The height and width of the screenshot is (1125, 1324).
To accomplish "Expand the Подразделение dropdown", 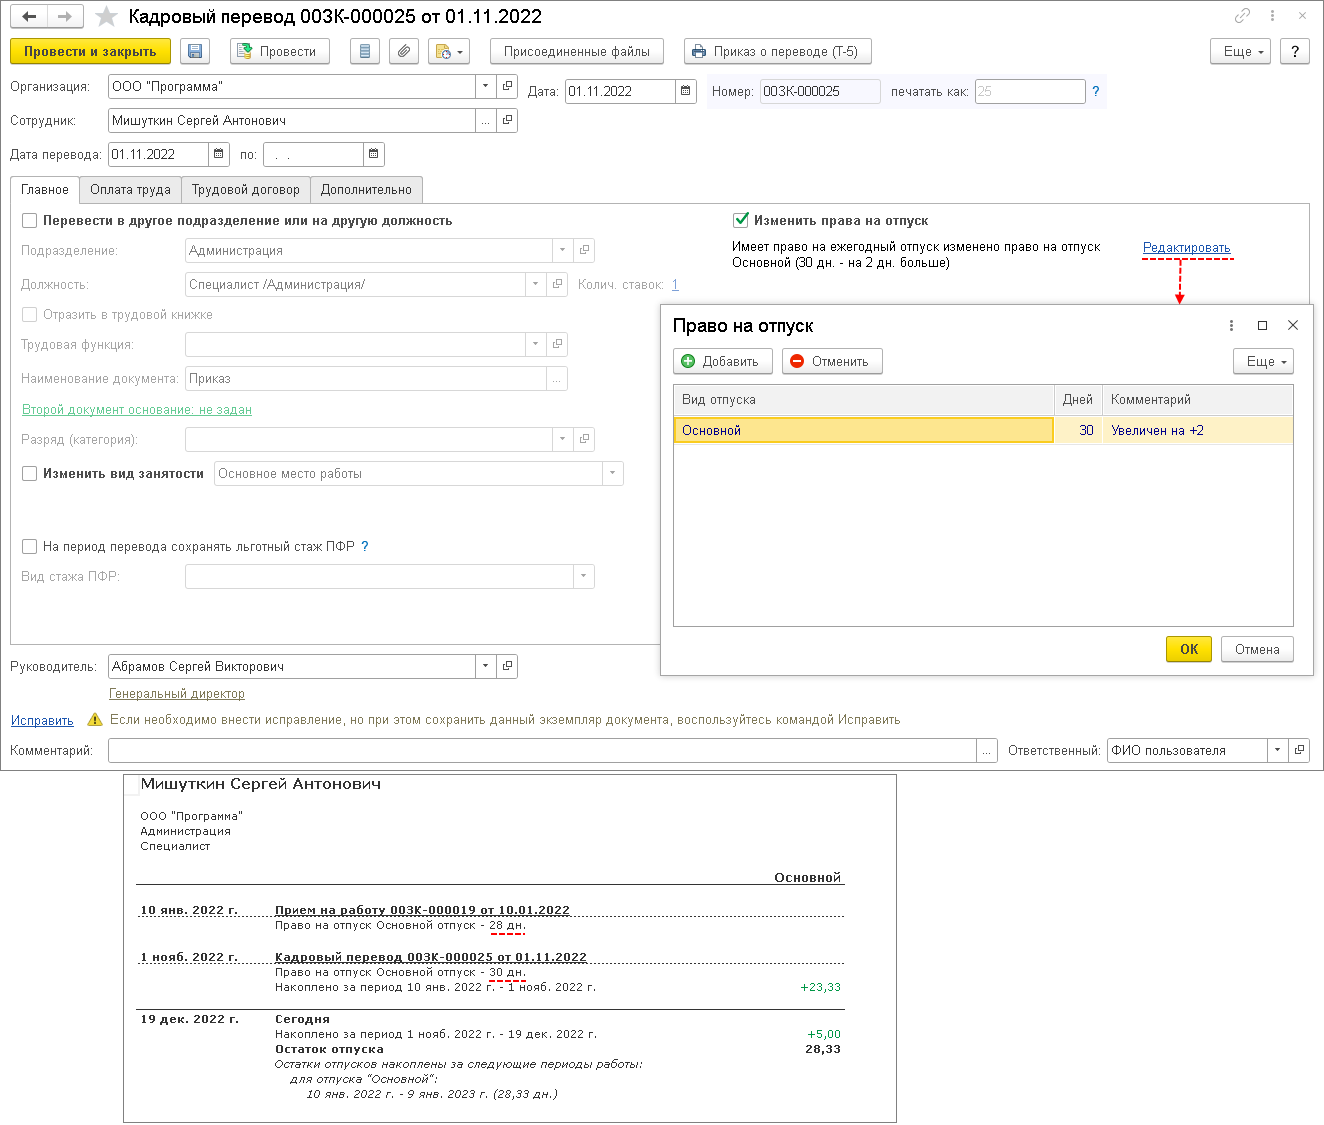I will 562,250.
